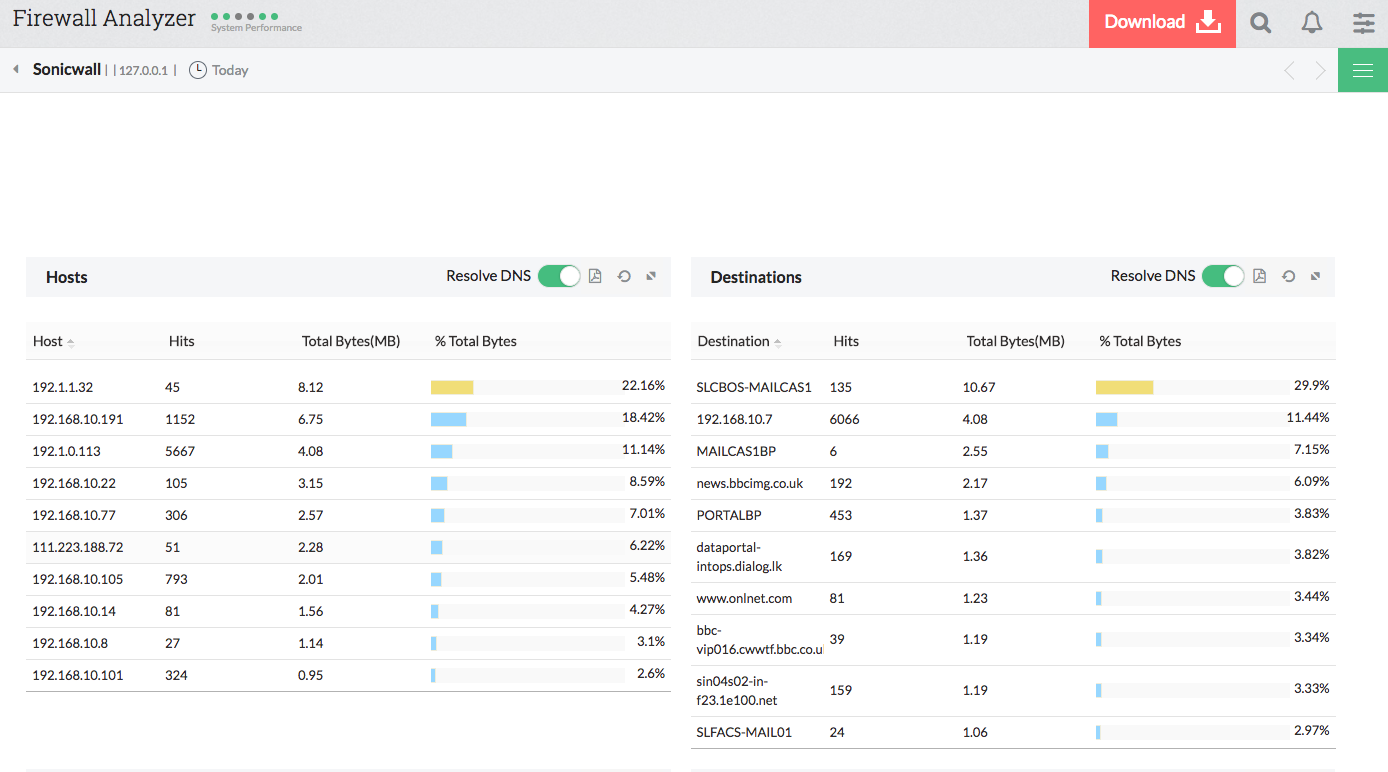Refresh the Hosts panel data
The height and width of the screenshot is (772, 1388).
click(624, 275)
